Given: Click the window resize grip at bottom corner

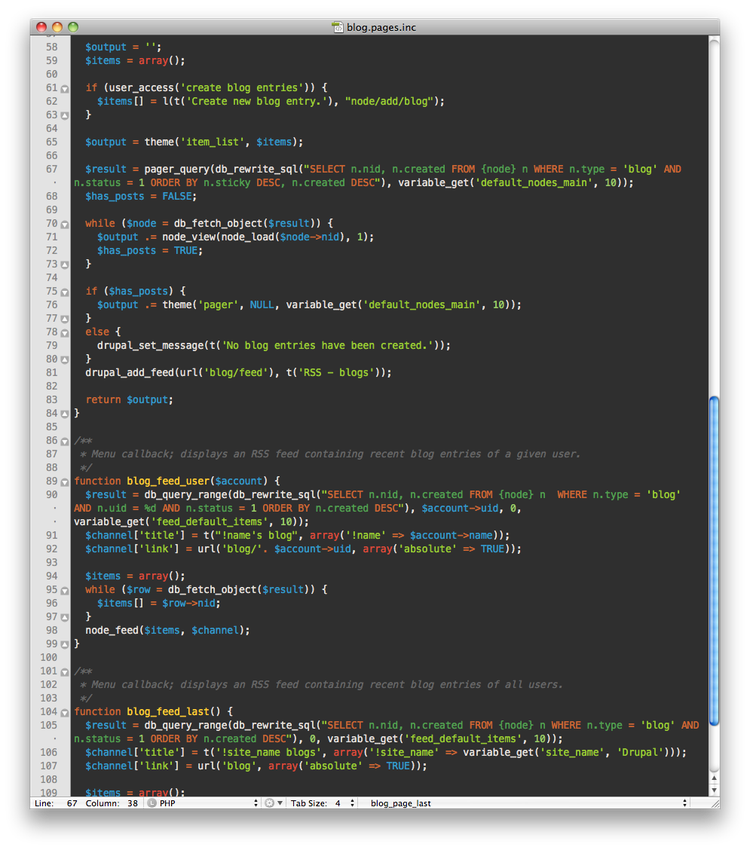Looking at the screenshot, I should [714, 803].
